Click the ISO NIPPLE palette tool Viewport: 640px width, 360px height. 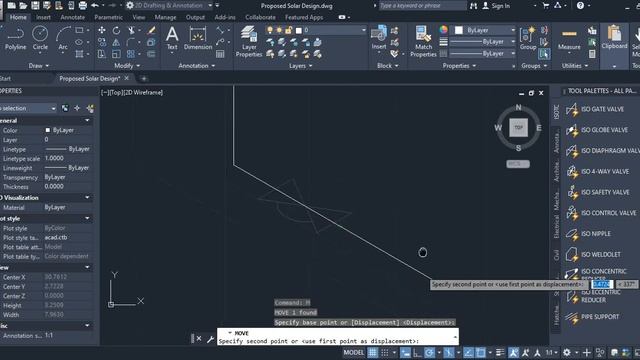pyautogui.click(x=588, y=233)
